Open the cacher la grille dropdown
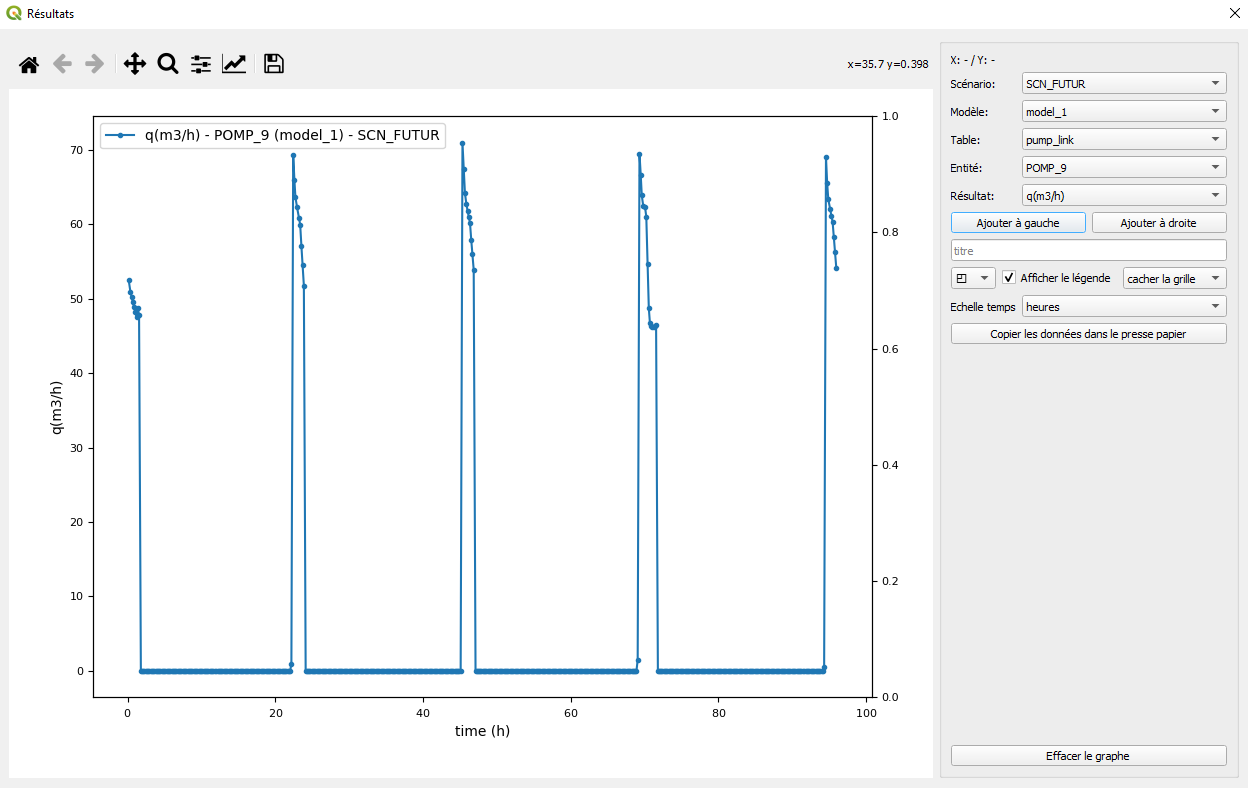Image resolution: width=1248 pixels, height=788 pixels. (x=1175, y=278)
